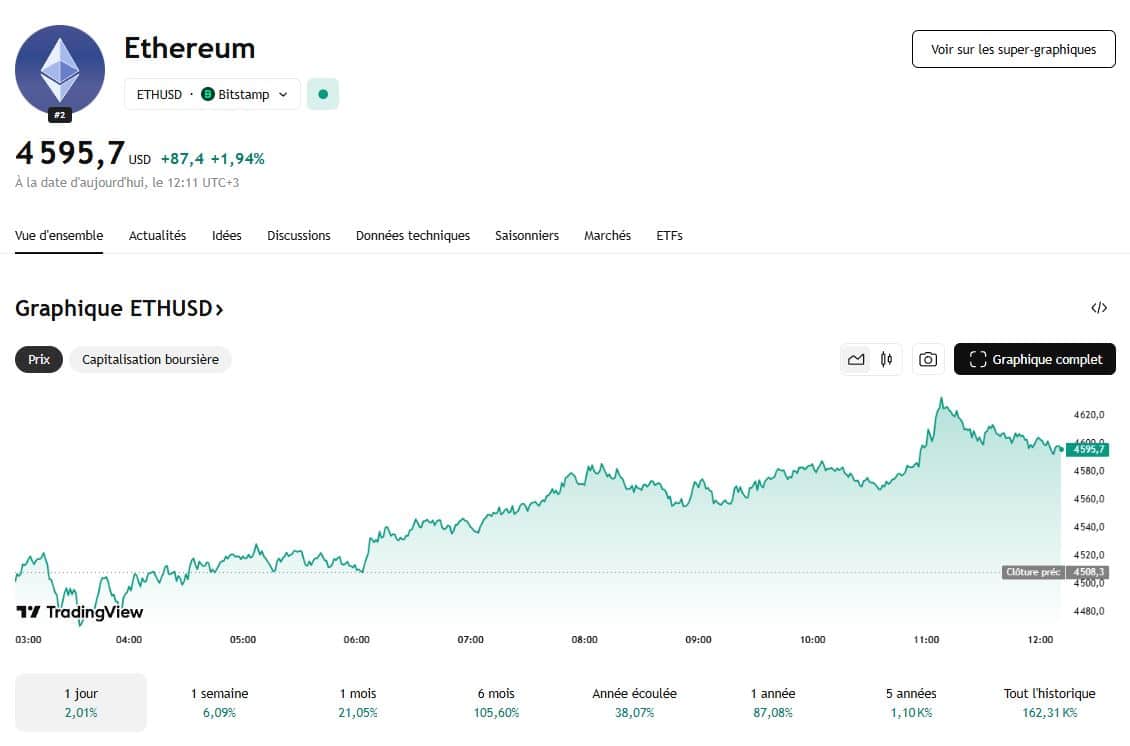Screen dimensions: 1130x746
Task: Select the '5 années' time range
Action: [911, 703]
